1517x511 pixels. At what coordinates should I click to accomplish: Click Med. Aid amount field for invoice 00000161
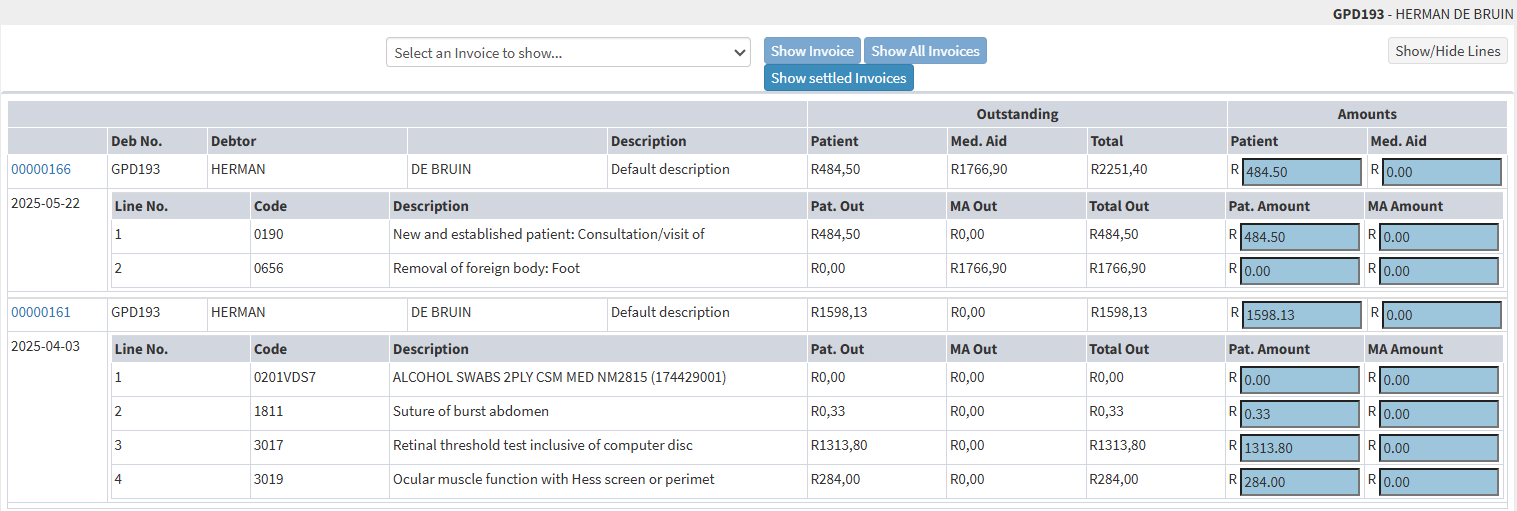click(x=1441, y=315)
